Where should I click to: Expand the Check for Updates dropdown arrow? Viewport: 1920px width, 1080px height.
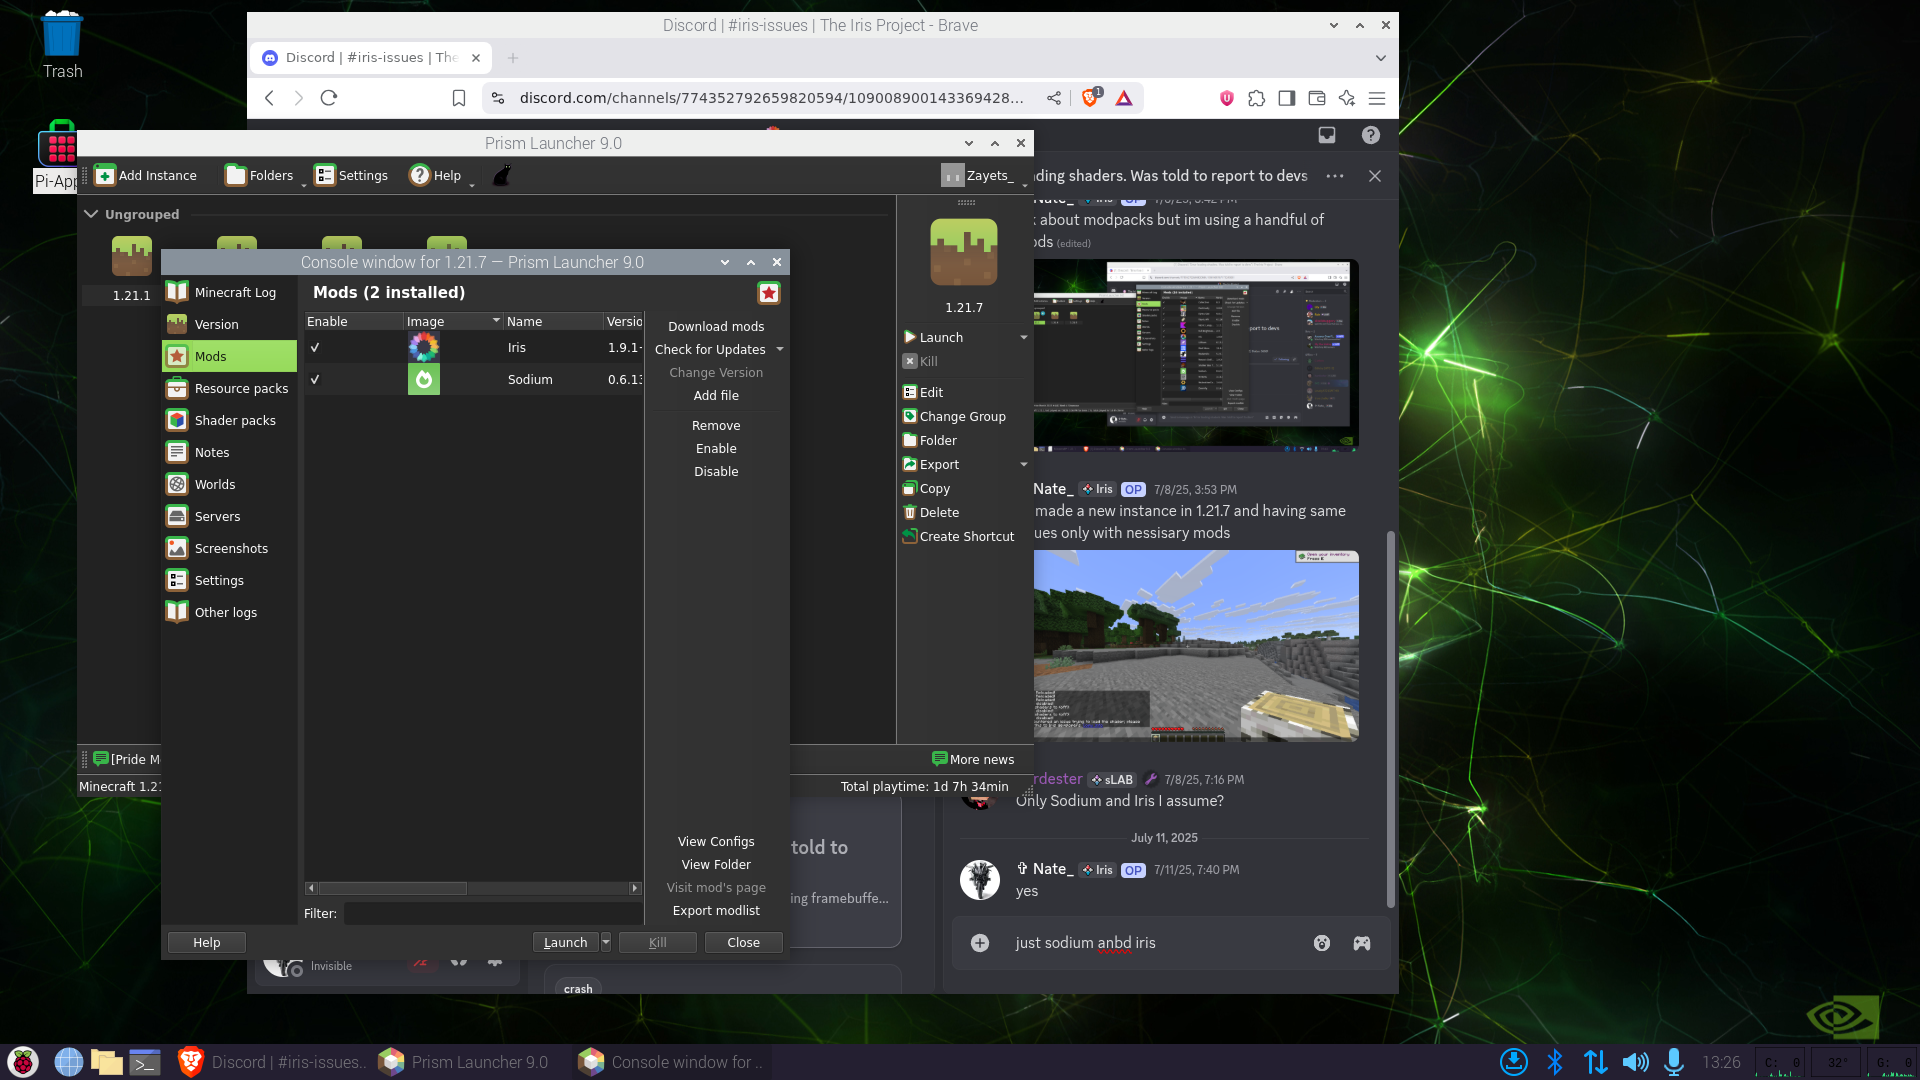pyautogui.click(x=780, y=349)
